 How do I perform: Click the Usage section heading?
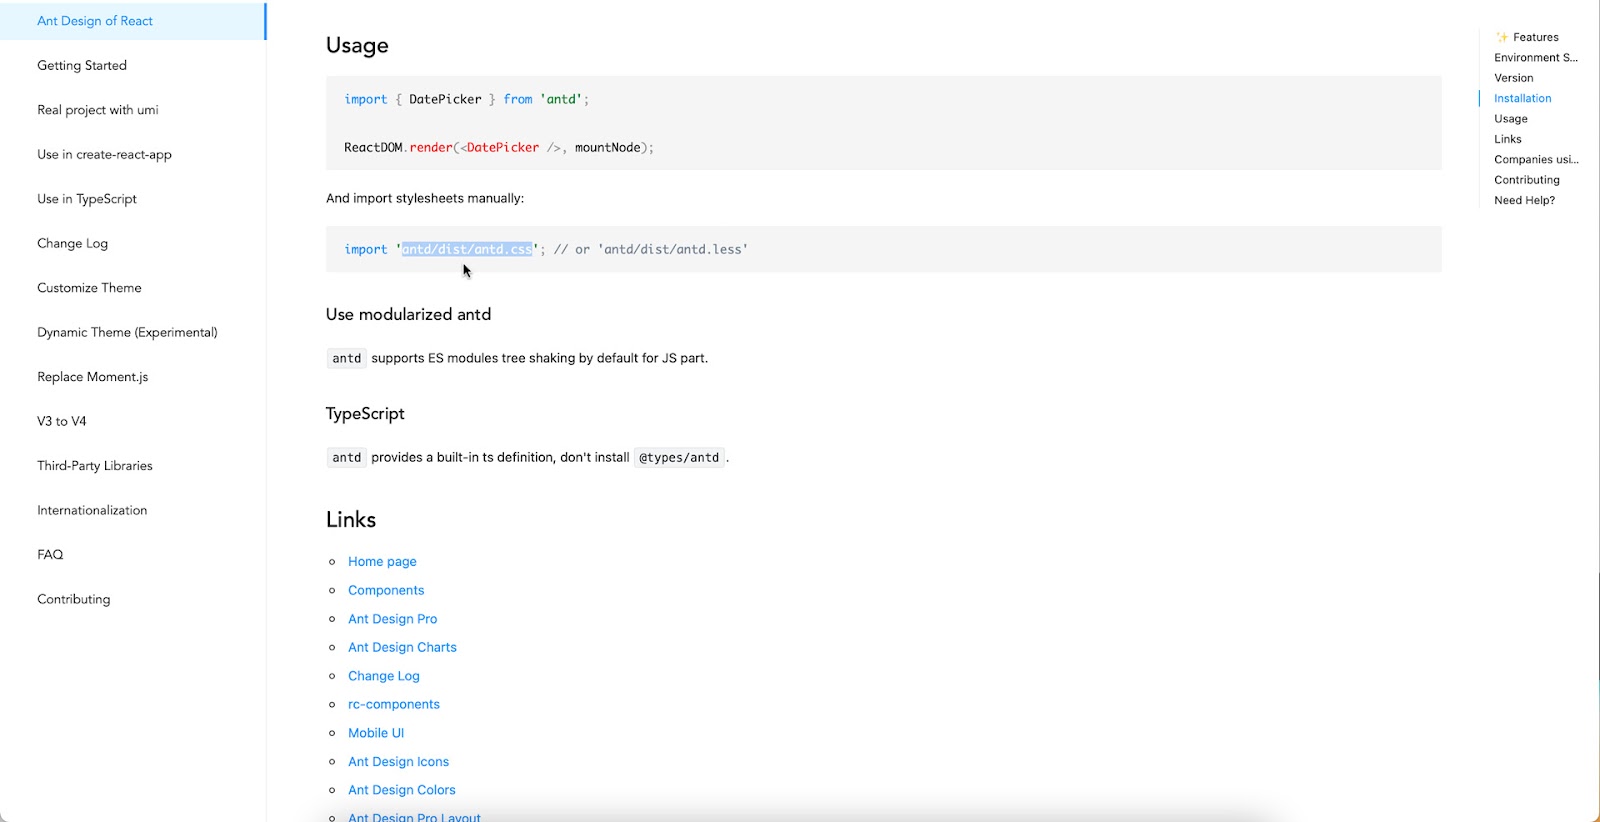[x=357, y=46]
